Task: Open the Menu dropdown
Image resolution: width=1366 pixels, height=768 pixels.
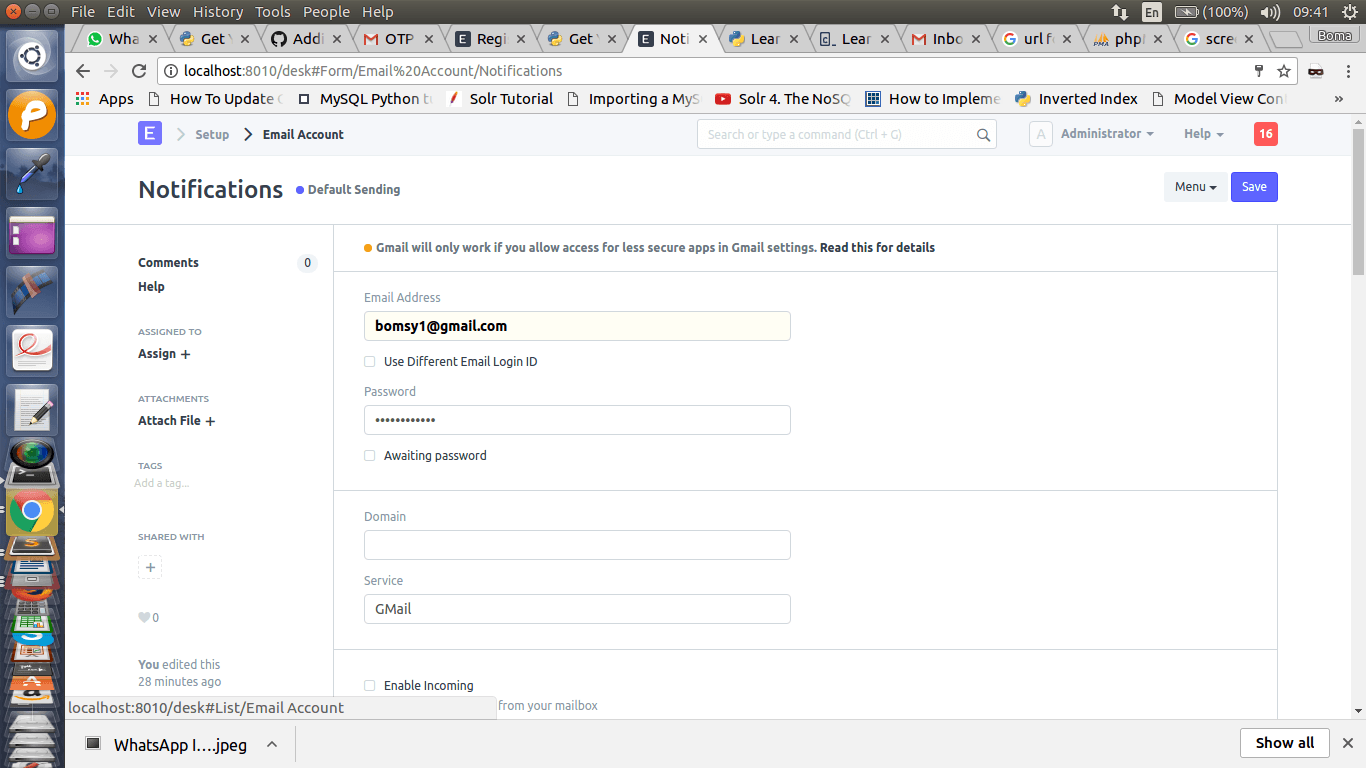Action: 1194,186
